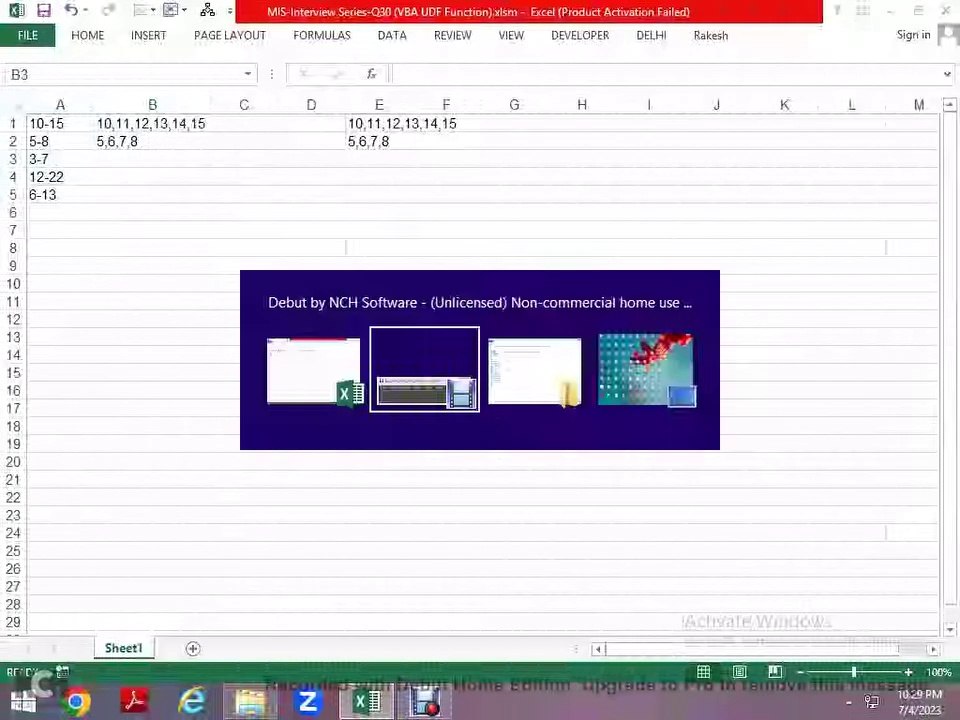Open Adobe Acrobat Reader from taskbar
Viewport: 960px width, 720px height.
pyautogui.click(x=134, y=702)
